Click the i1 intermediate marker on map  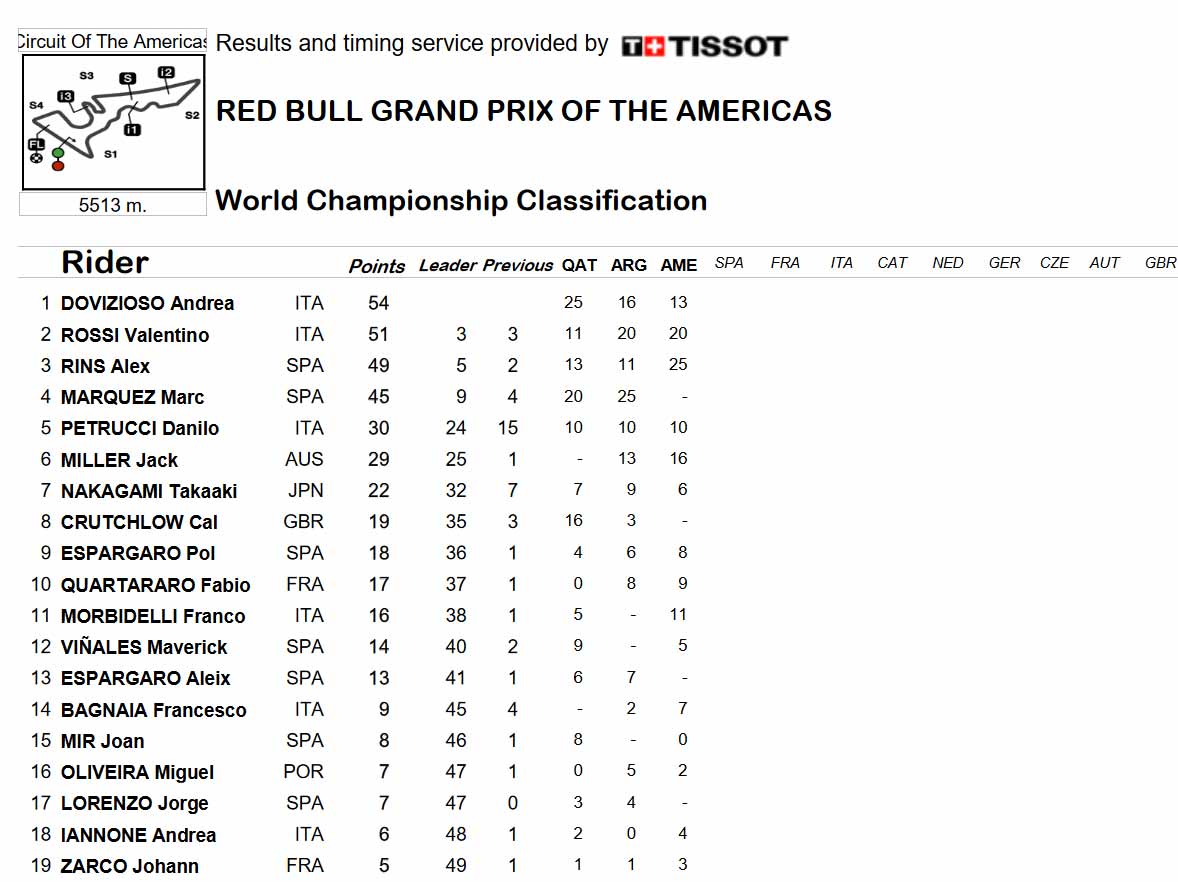[x=132, y=130]
